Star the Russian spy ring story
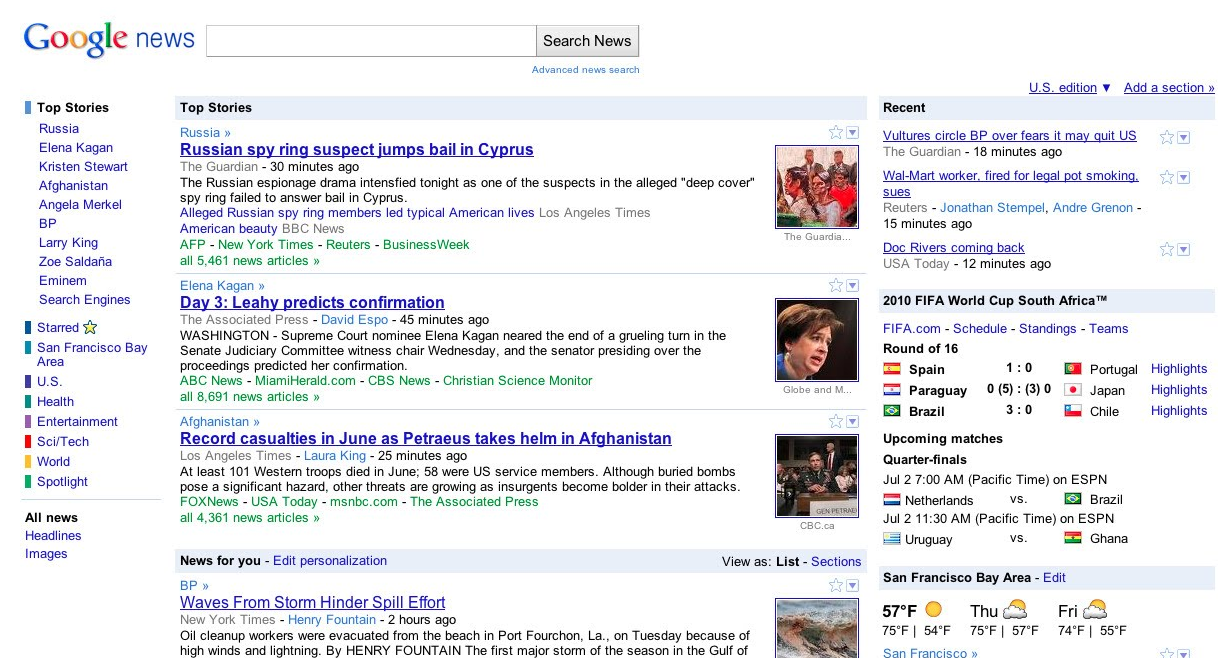This screenshot has width=1225, height=658. [x=838, y=132]
